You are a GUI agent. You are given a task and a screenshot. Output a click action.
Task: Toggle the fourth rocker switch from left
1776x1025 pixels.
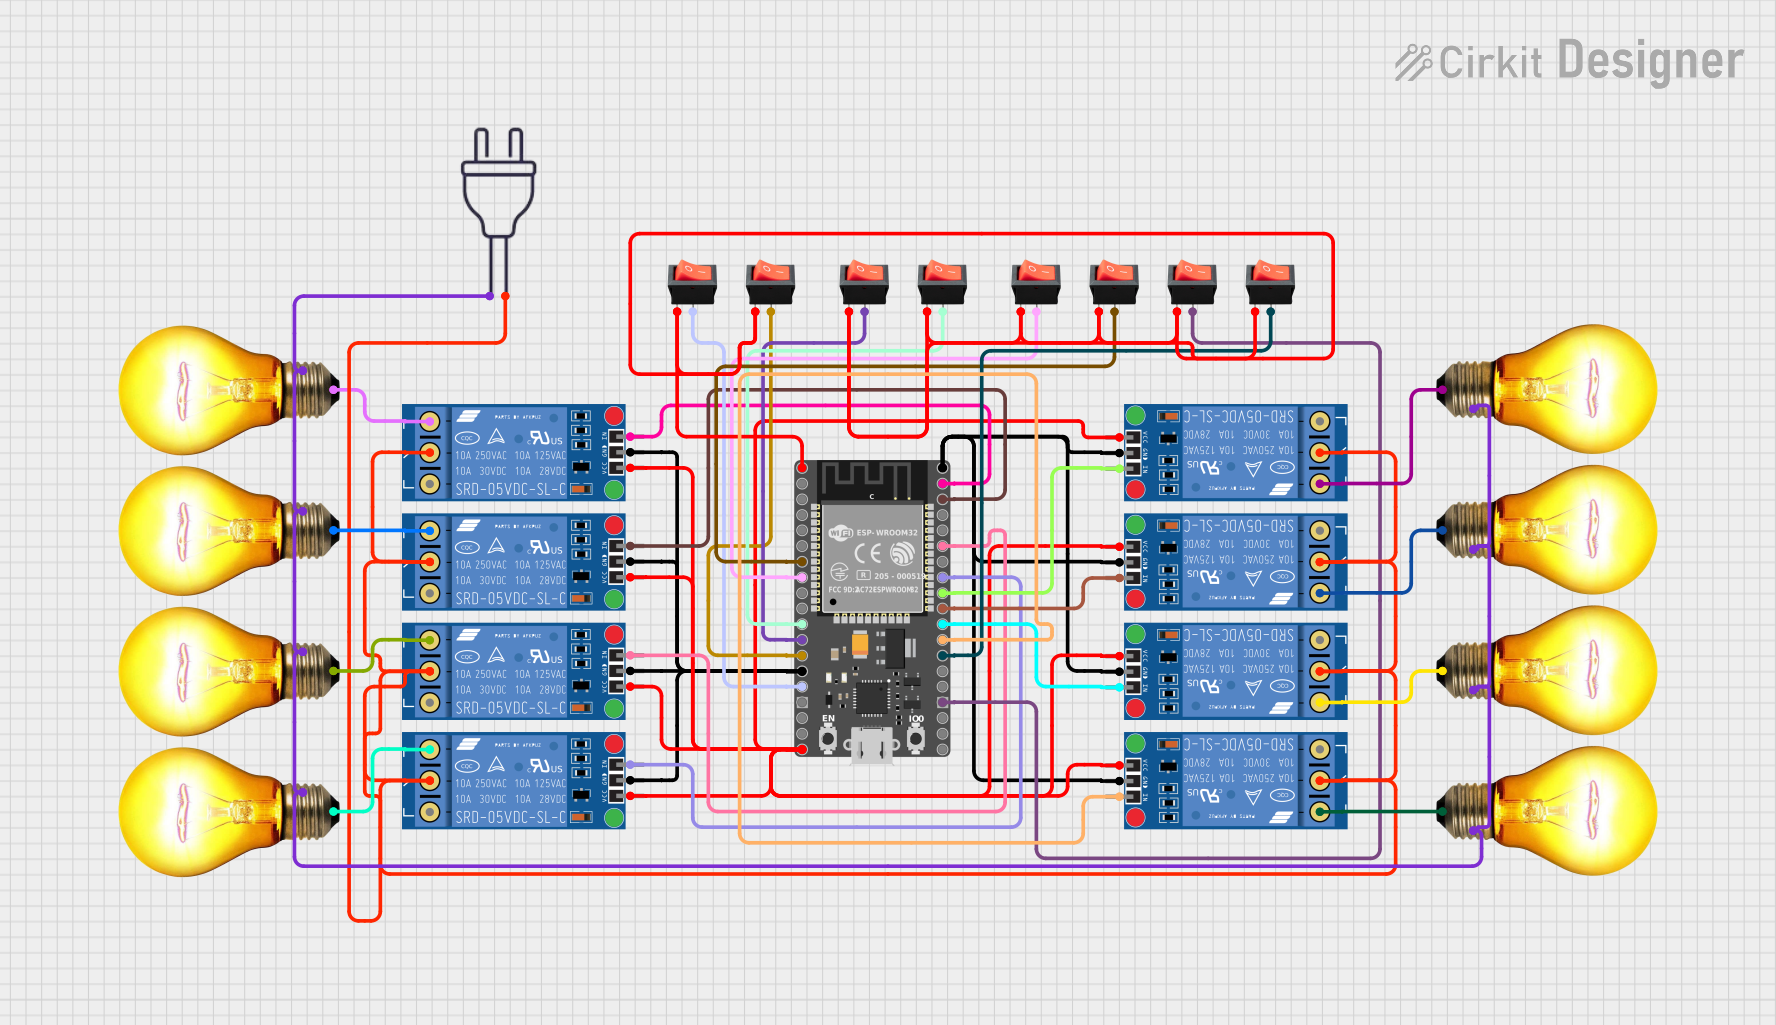point(942,283)
